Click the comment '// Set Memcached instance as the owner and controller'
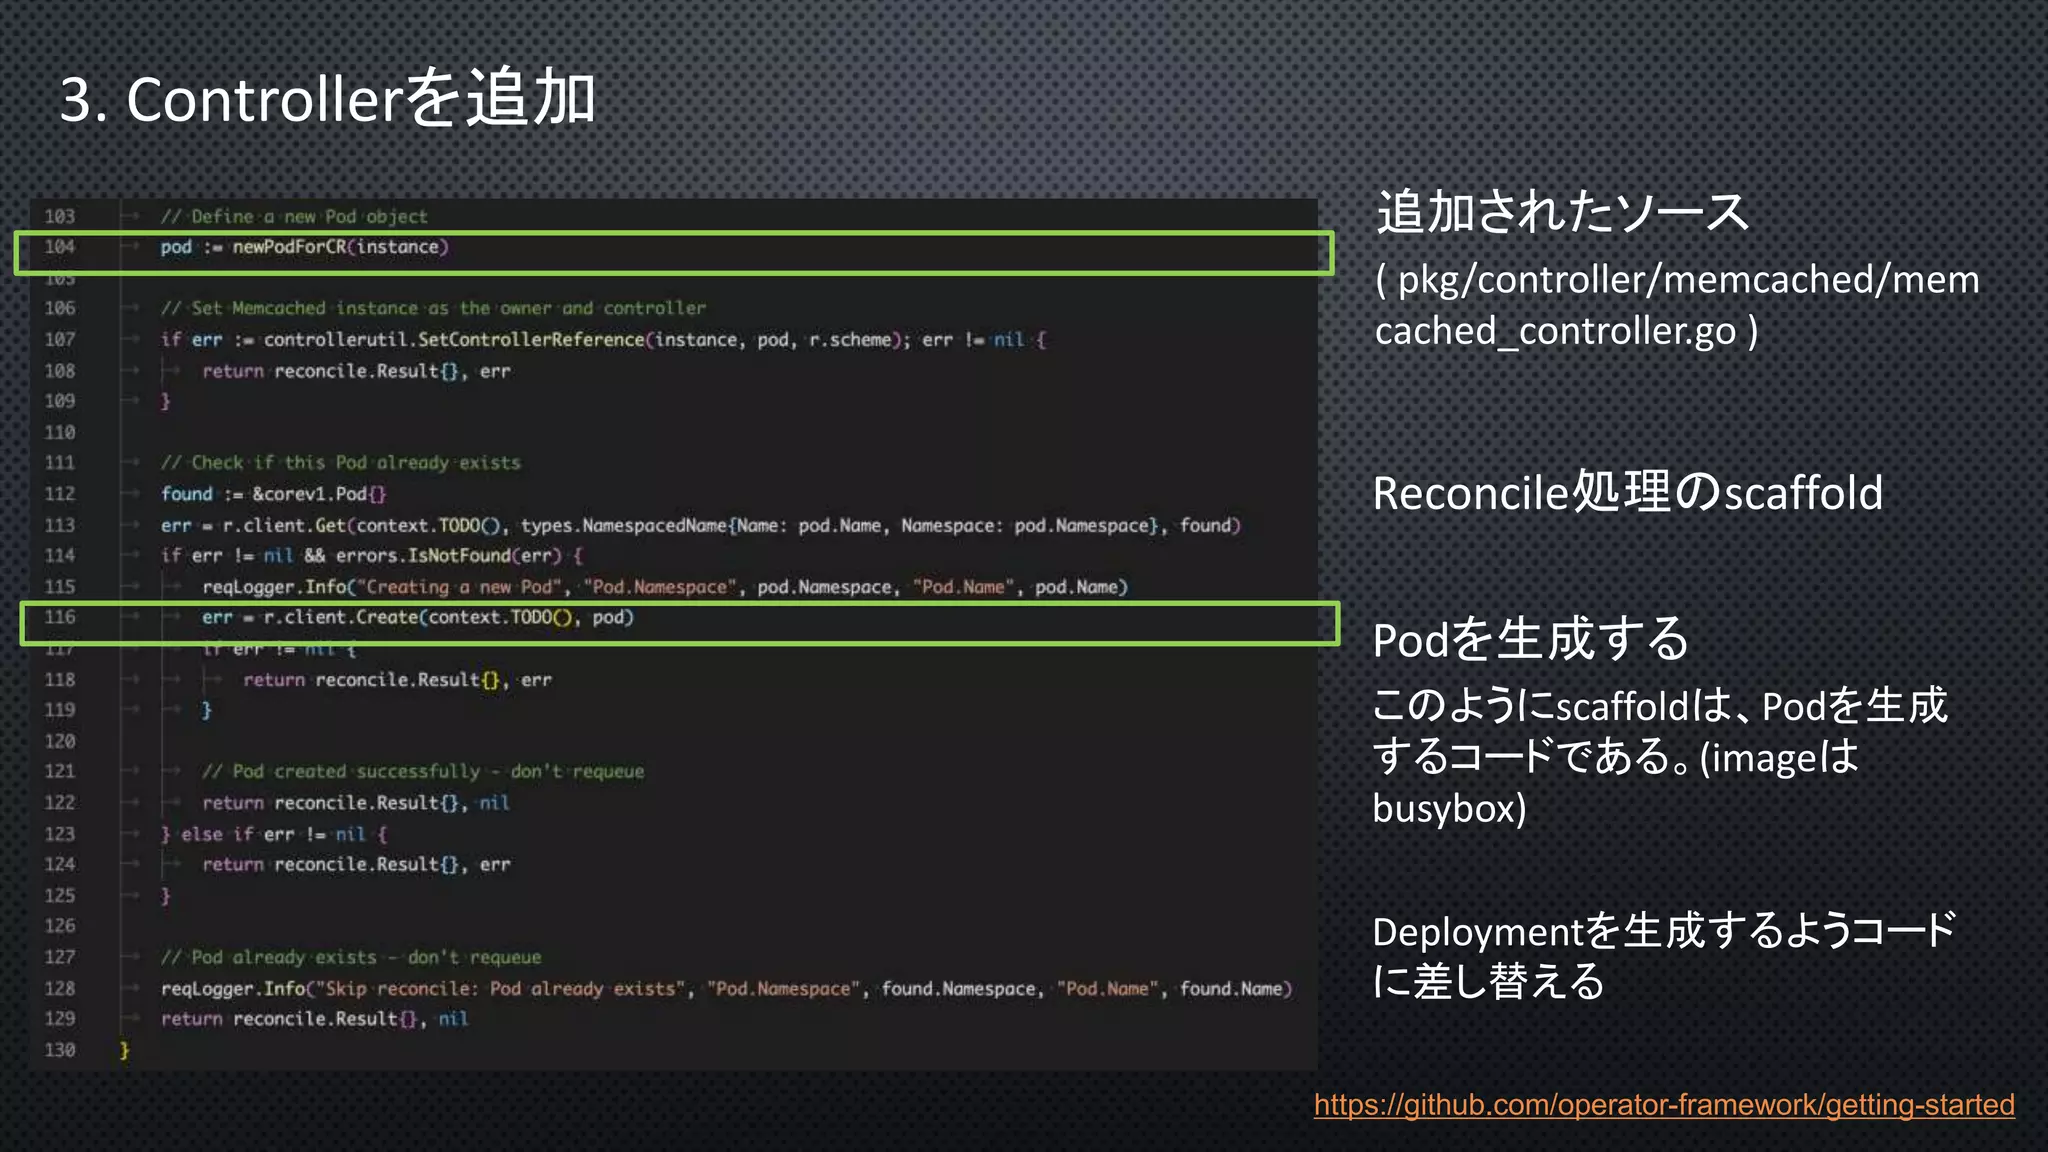This screenshot has height=1152, width=2048. click(x=433, y=308)
